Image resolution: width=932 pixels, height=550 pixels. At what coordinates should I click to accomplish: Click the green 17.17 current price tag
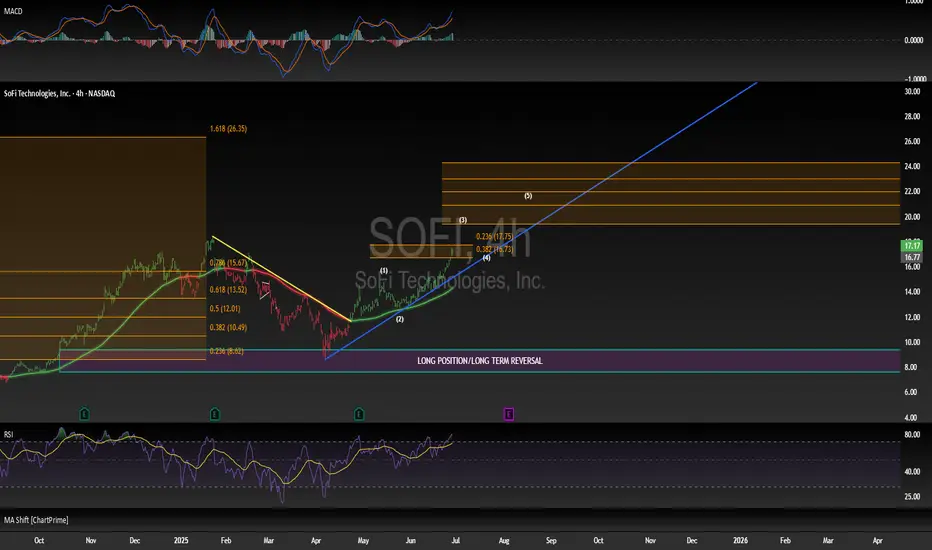click(912, 246)
